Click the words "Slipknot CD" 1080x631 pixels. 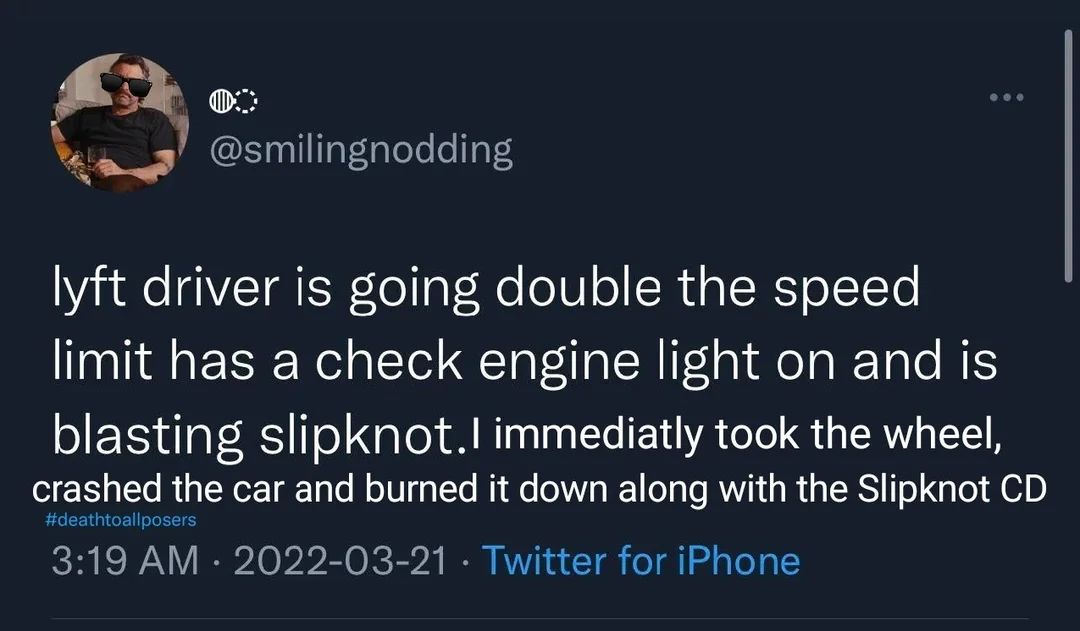[953, 491]
